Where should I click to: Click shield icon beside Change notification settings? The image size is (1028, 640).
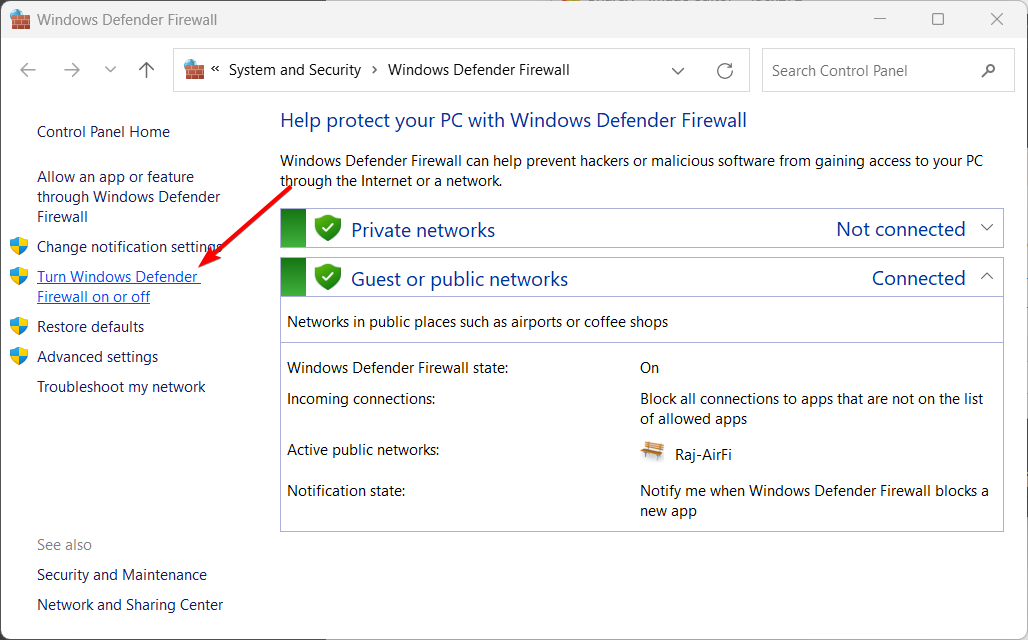click(19, 246)
